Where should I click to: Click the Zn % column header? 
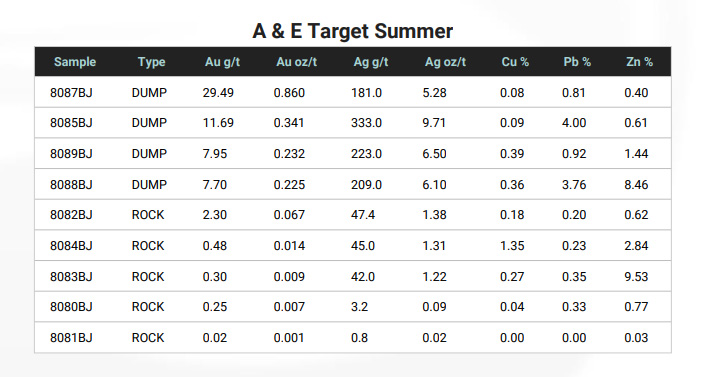(x=639, y=62)
